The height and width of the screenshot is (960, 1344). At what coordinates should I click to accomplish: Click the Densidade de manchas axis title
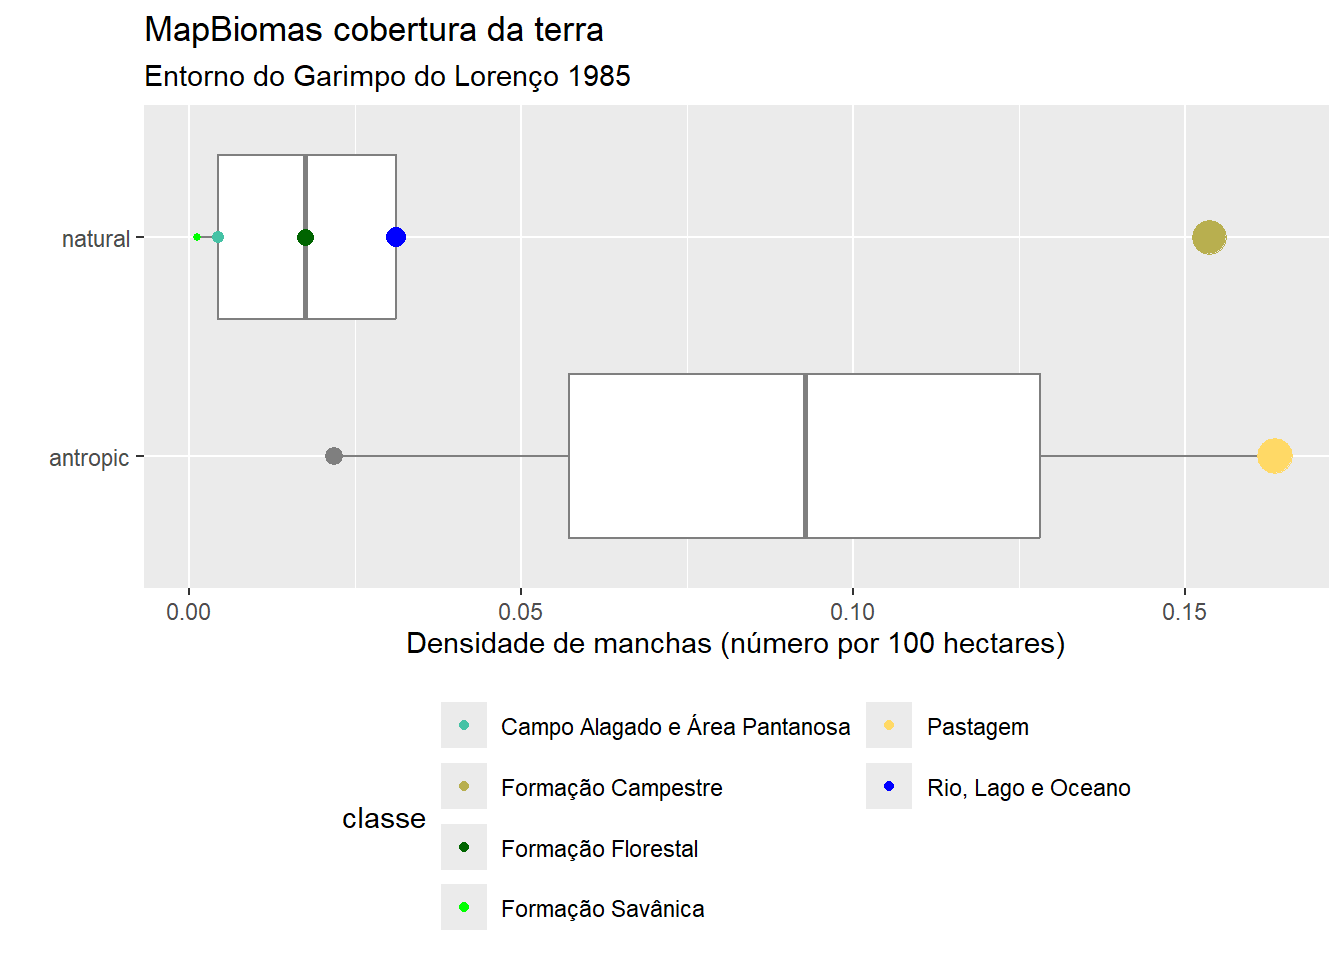[736, 643]
